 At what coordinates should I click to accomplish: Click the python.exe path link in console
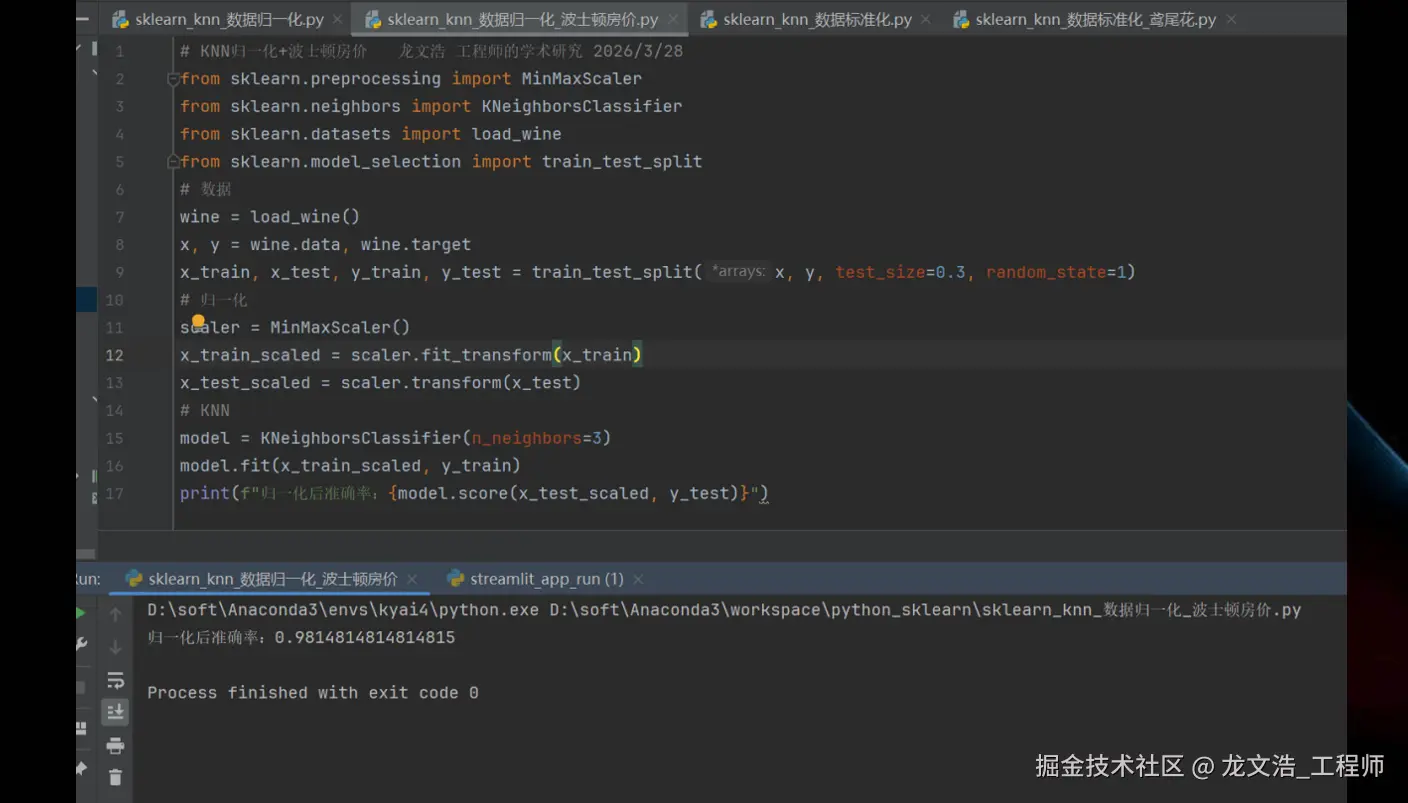tap(343, 610)
